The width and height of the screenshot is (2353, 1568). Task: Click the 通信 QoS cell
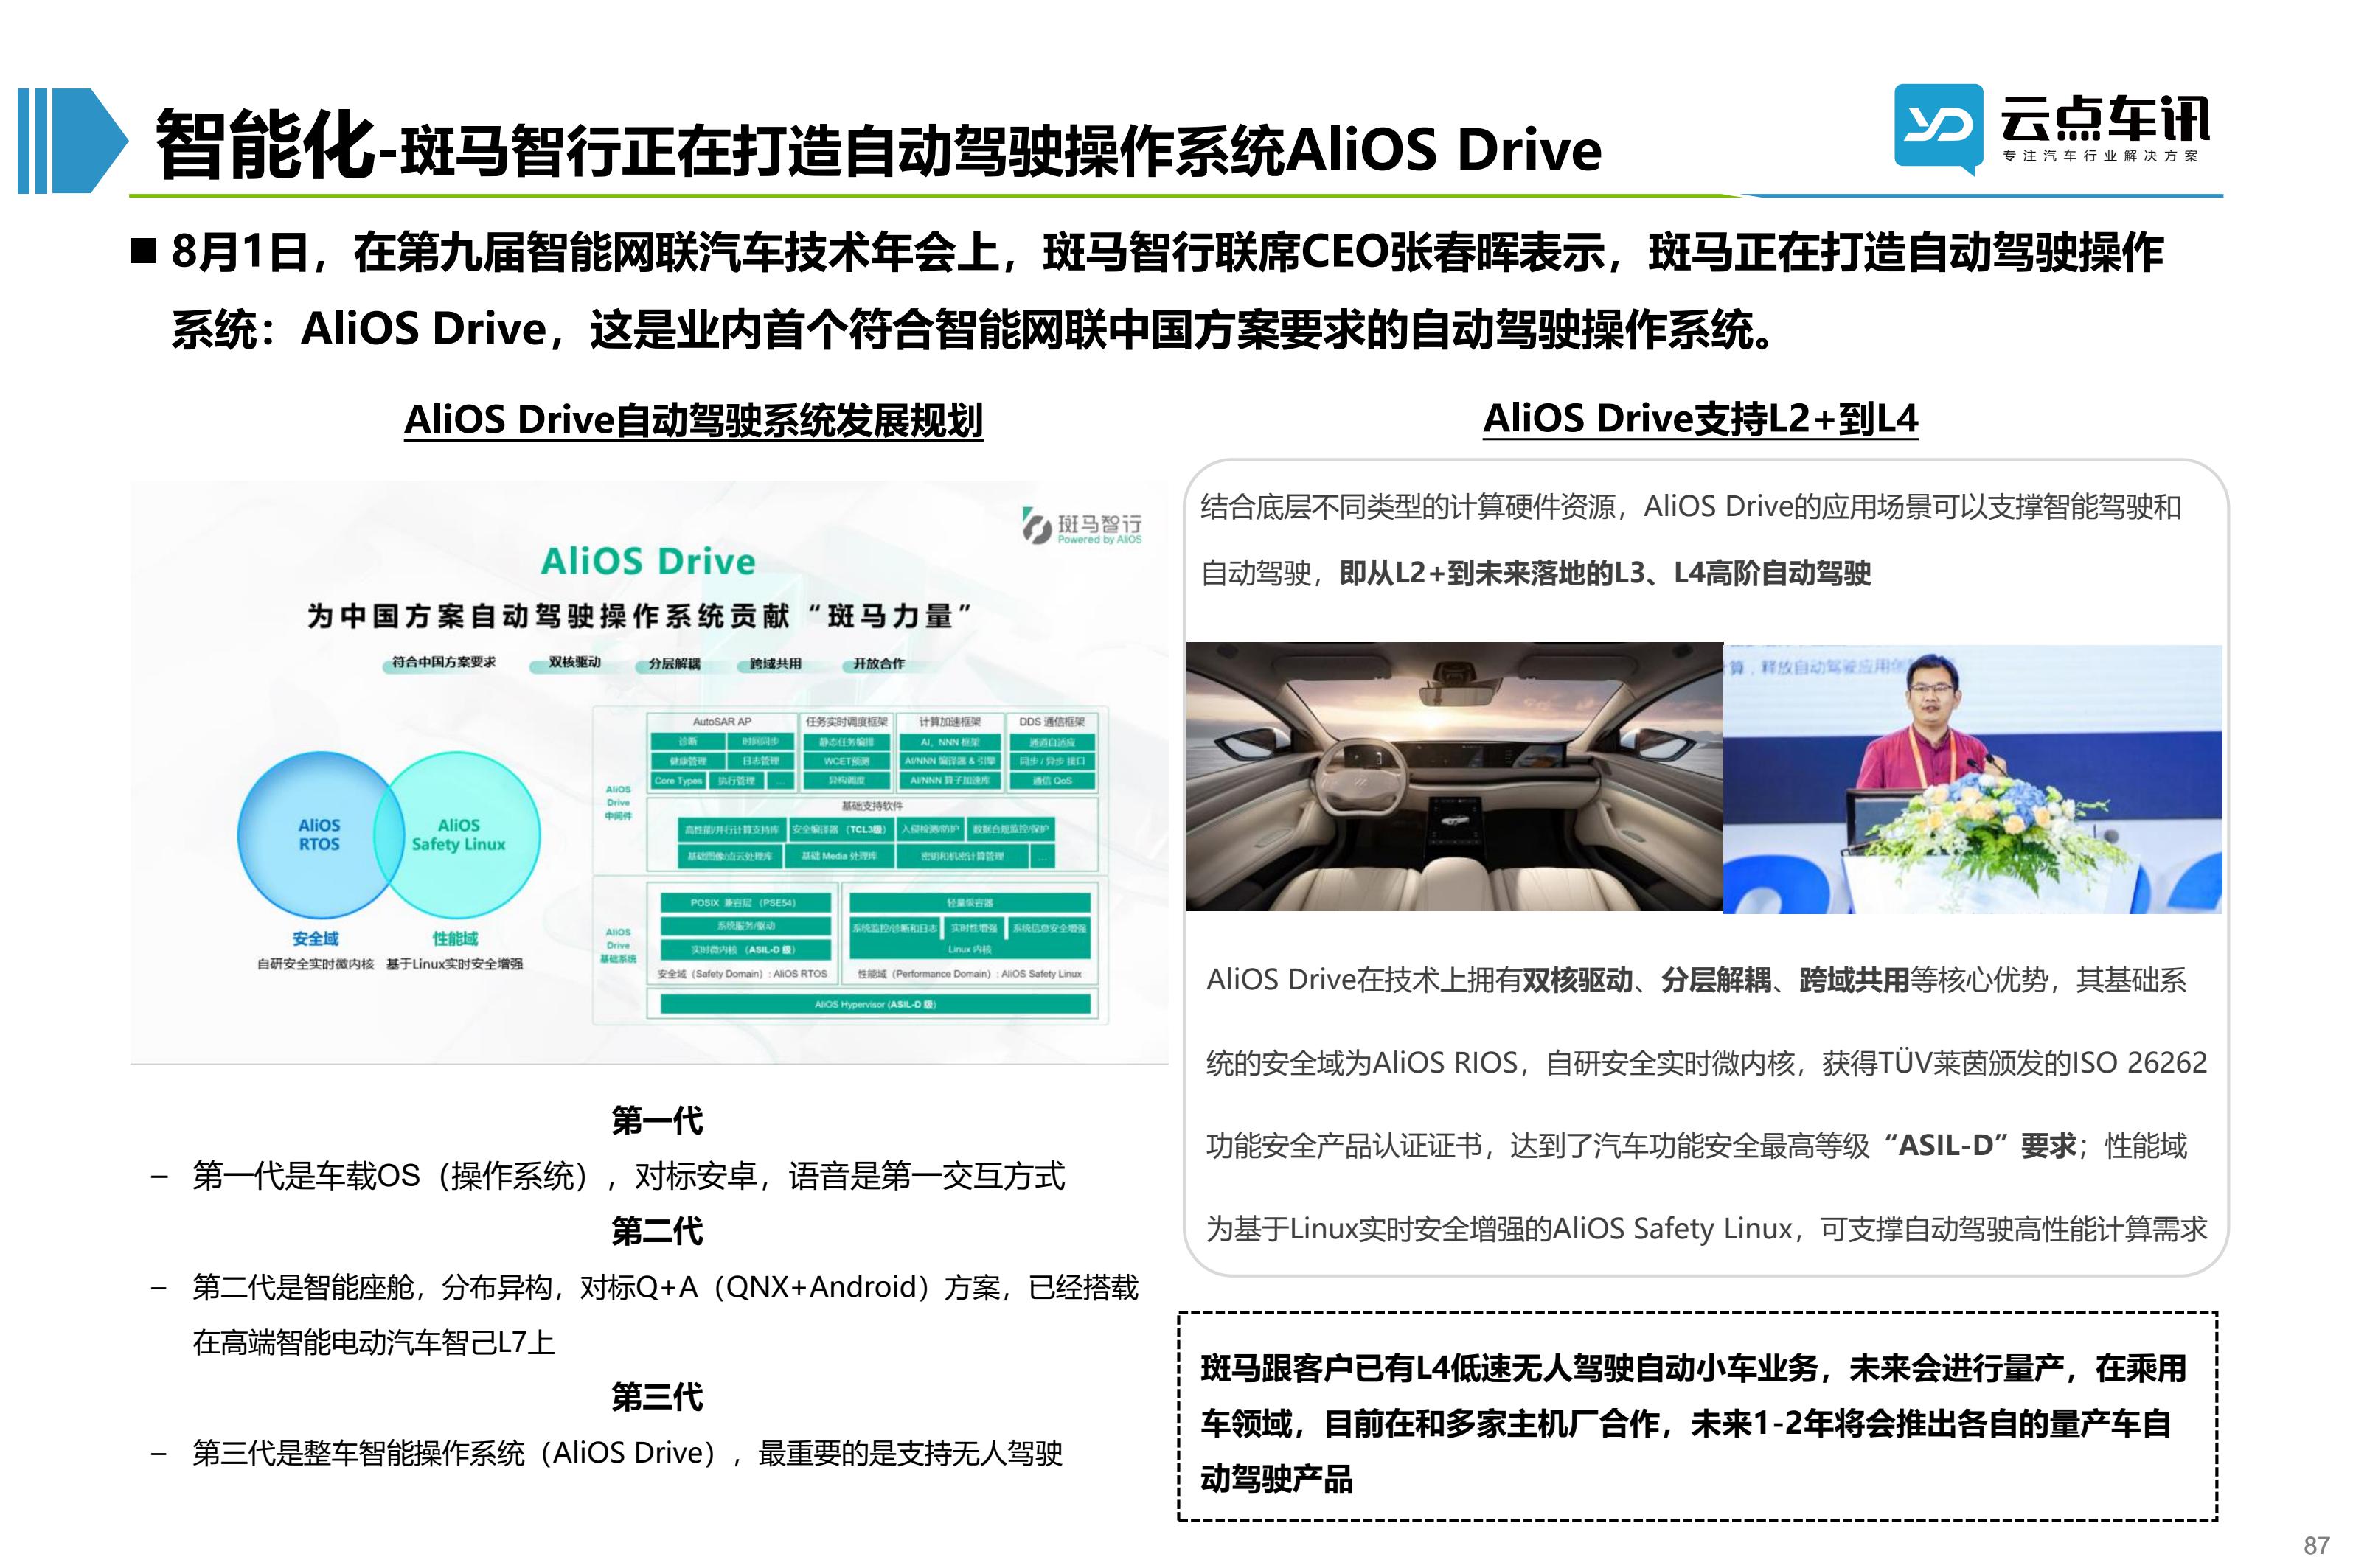coord(1051,780)
